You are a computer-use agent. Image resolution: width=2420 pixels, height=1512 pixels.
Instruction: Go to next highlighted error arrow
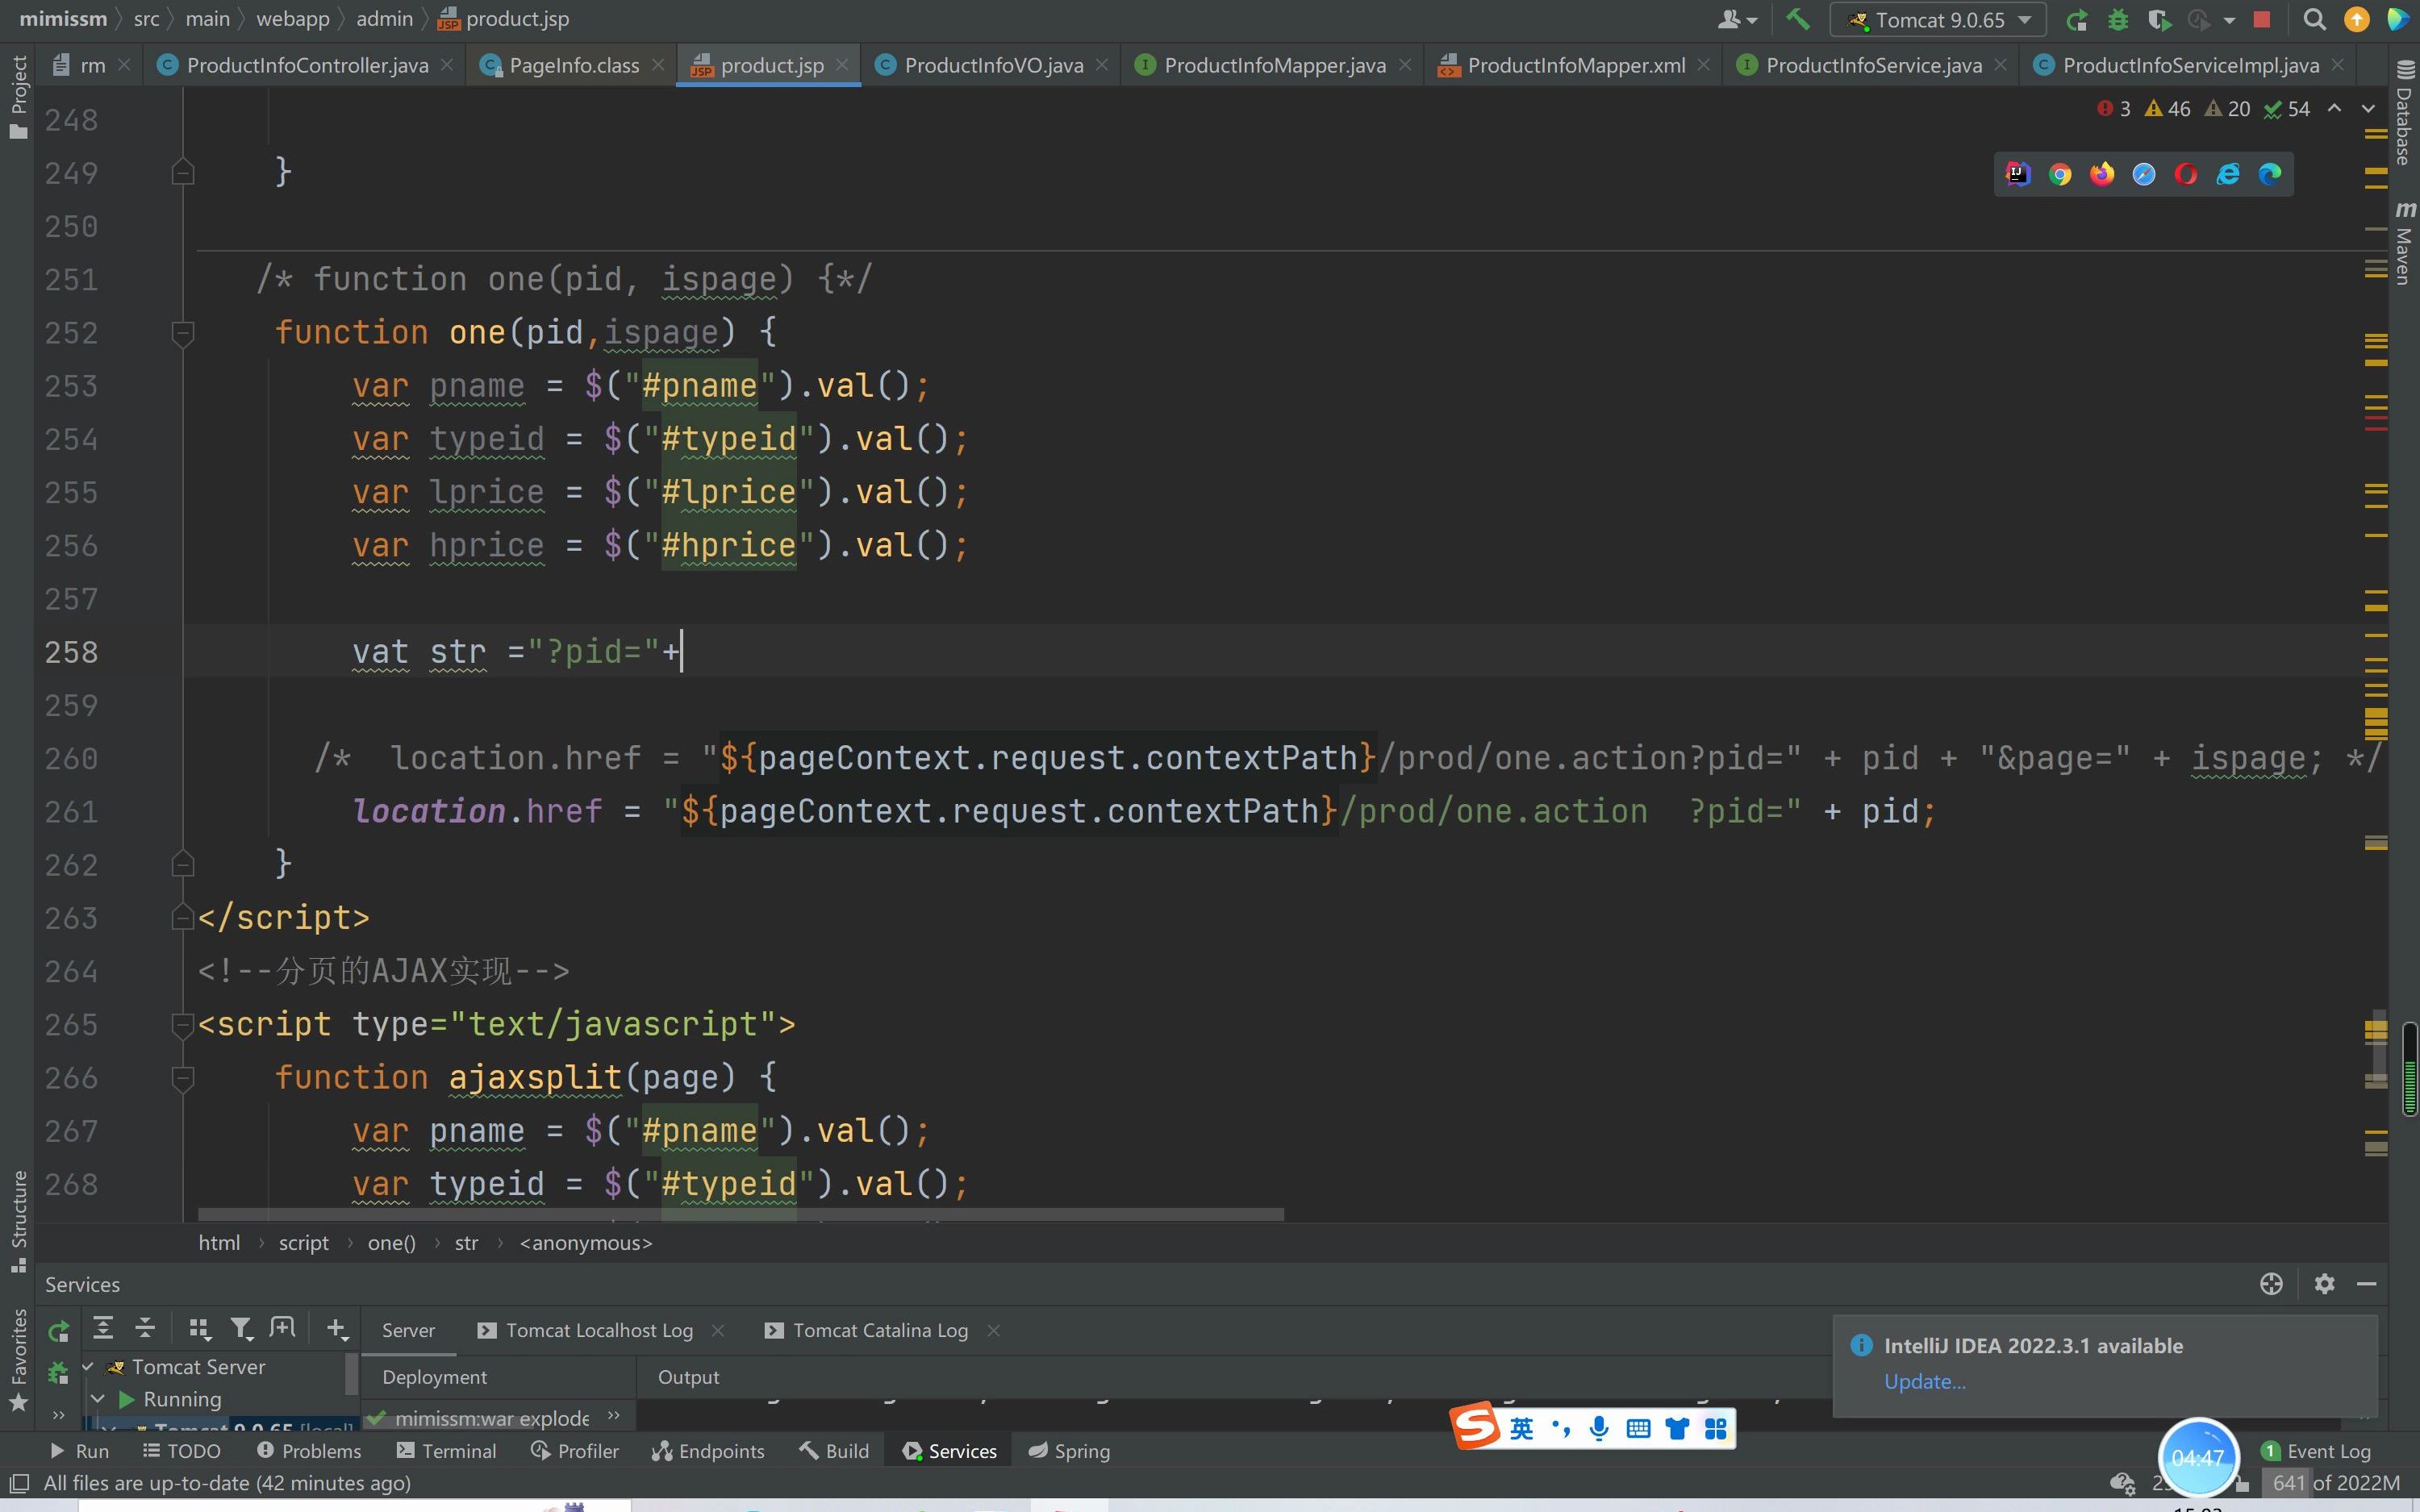tap(2368, 108)
